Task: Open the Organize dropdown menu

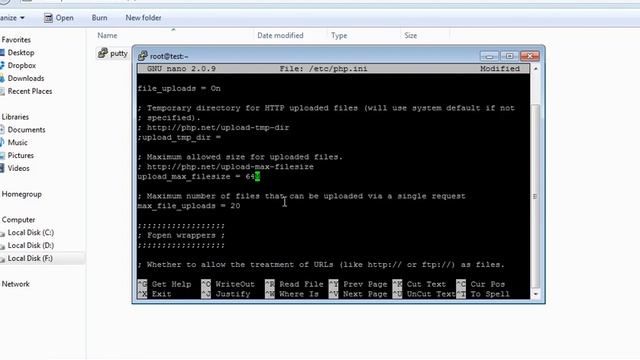Action: [x=12, y=18]
